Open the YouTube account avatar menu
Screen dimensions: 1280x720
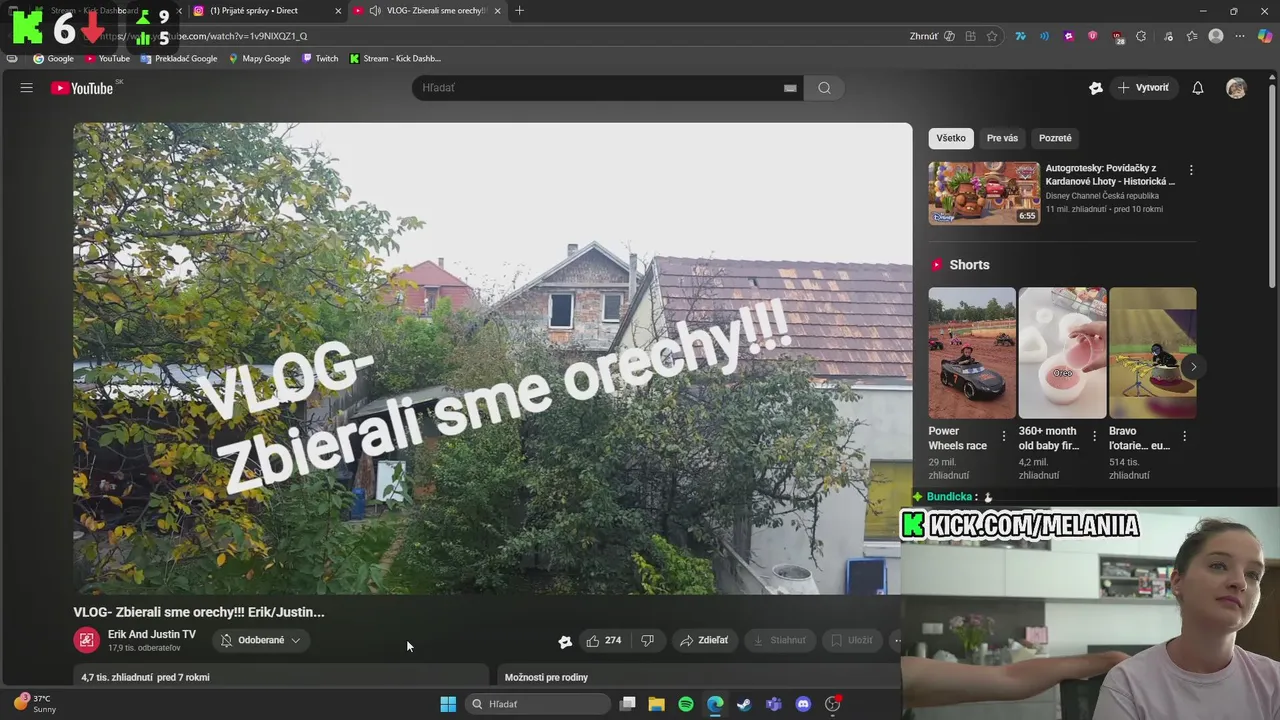(1237, 88)
